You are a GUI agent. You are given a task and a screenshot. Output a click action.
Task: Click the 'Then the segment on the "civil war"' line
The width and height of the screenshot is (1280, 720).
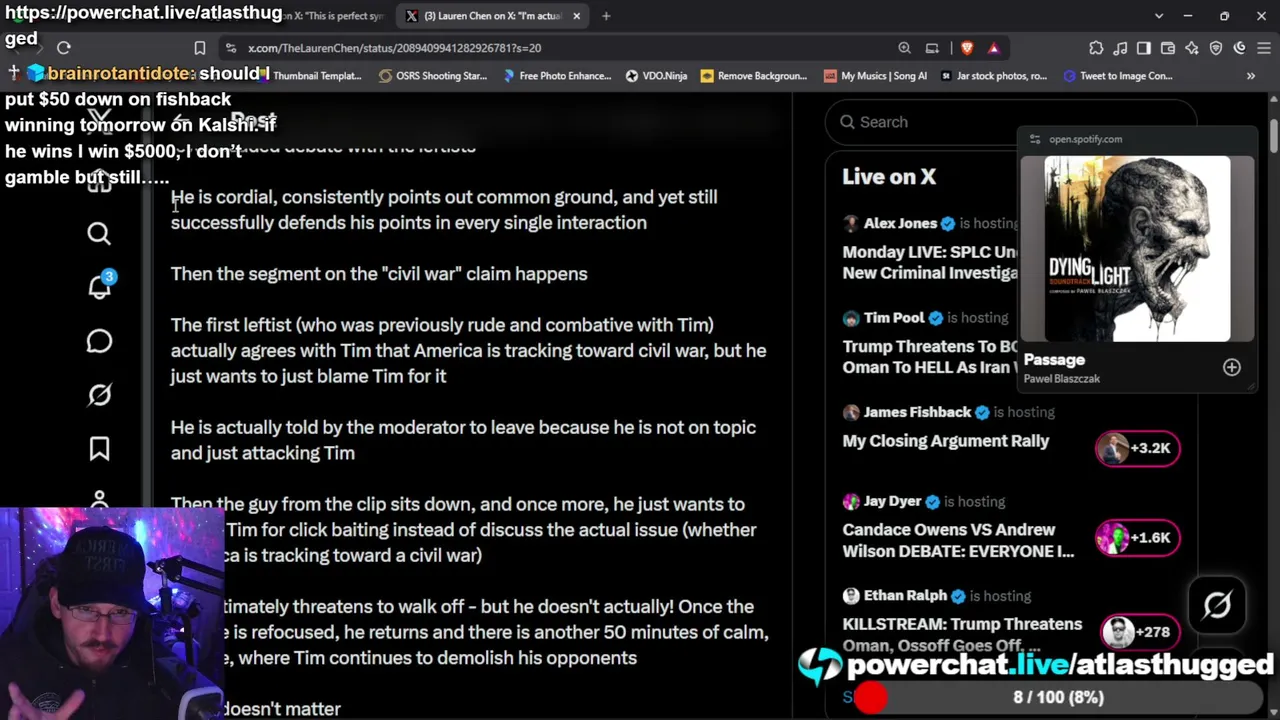click(379, 274)
